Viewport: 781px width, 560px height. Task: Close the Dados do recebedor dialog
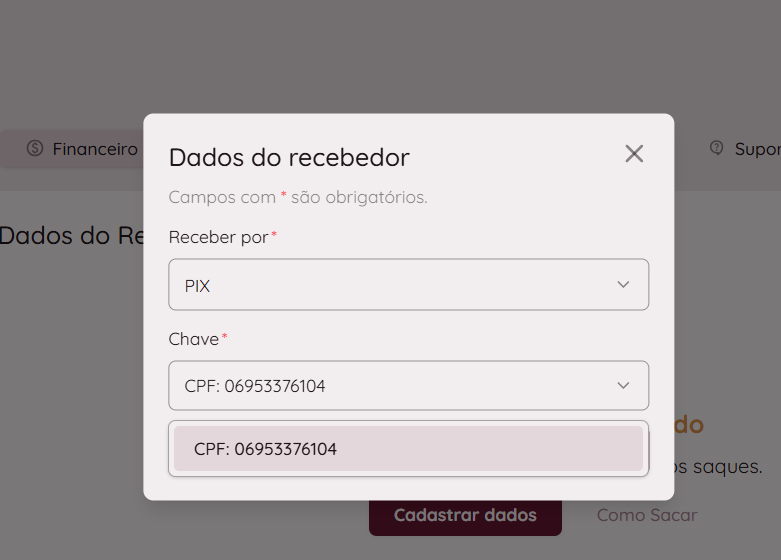634,154
